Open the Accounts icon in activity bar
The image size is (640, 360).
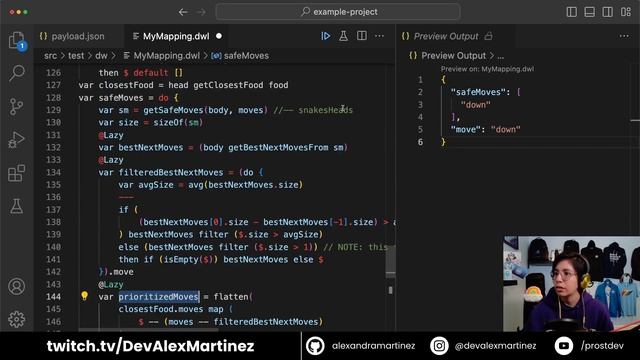(x=17, y=287)
